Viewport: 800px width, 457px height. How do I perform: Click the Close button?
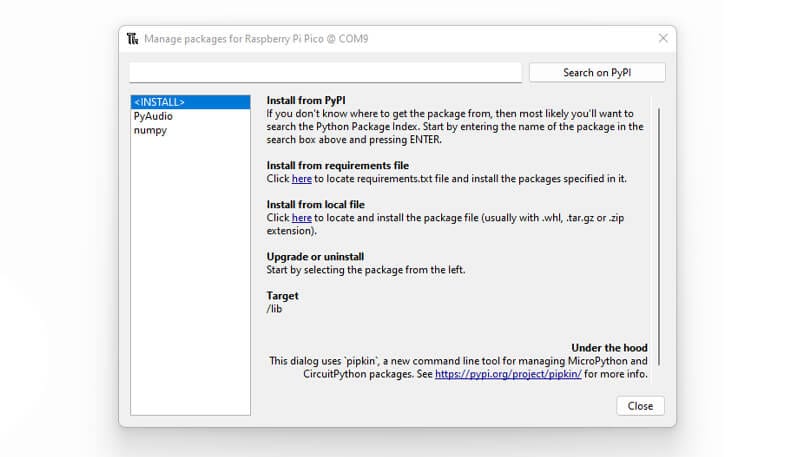click(640, 406)
